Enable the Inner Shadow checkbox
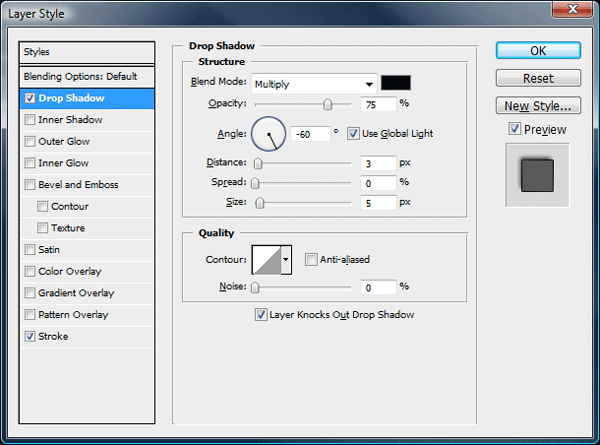 click(x=30, y=120)
